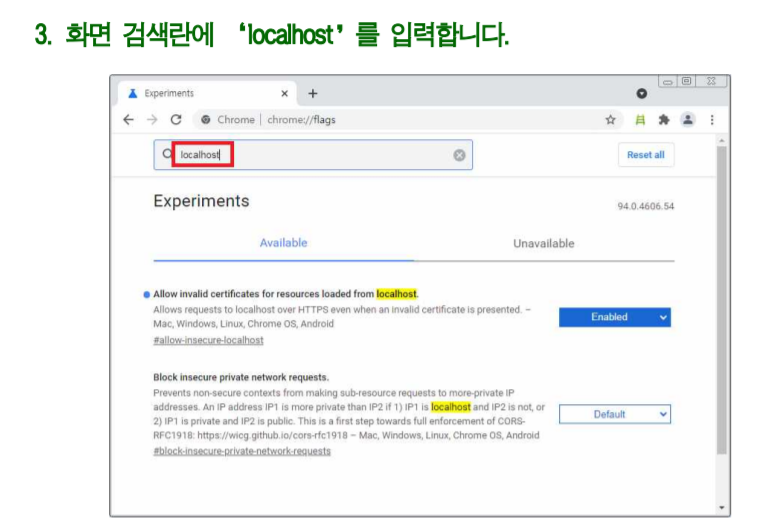Click the version number 94.0.4606.54
Screen dimensions: 778x529
646,206
